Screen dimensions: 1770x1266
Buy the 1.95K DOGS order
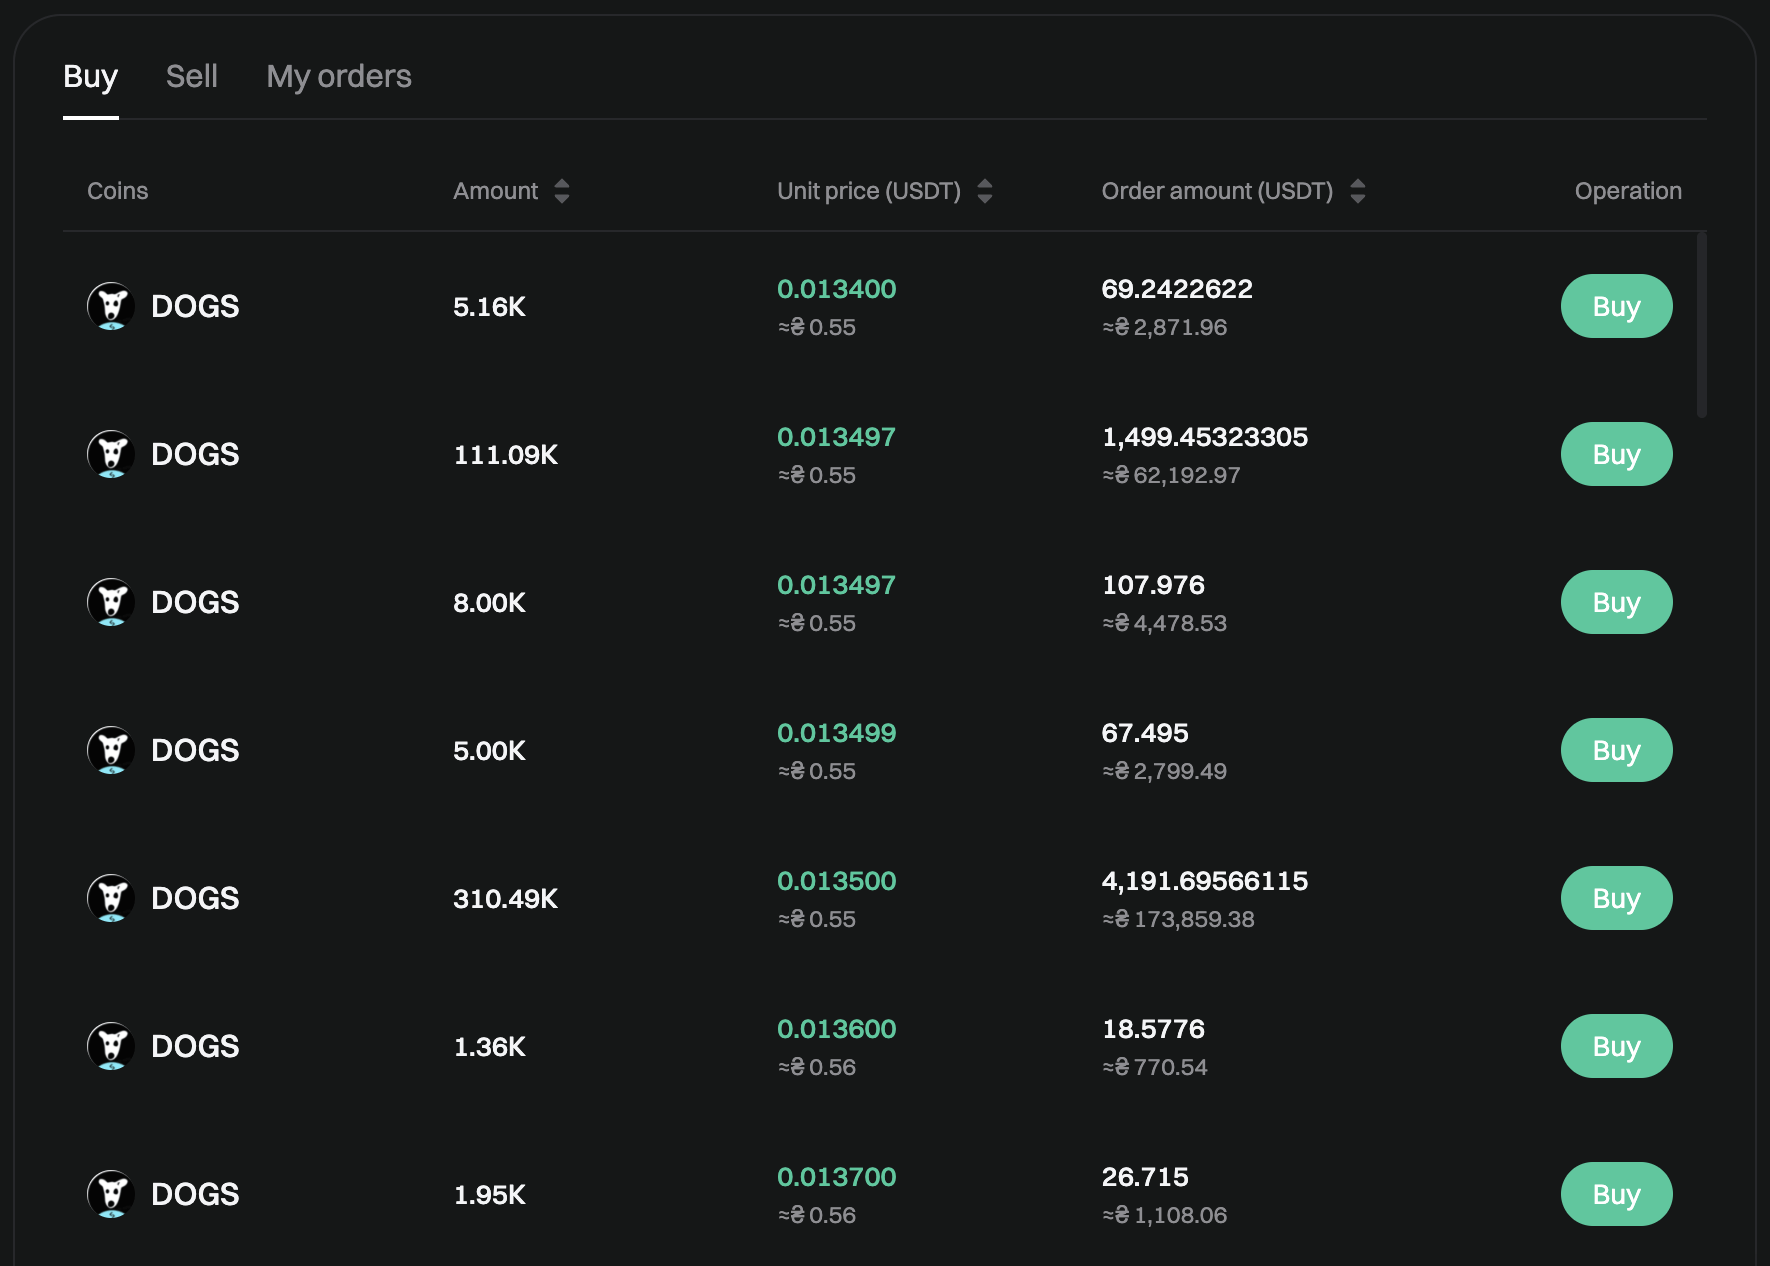click(1616, 1194)
